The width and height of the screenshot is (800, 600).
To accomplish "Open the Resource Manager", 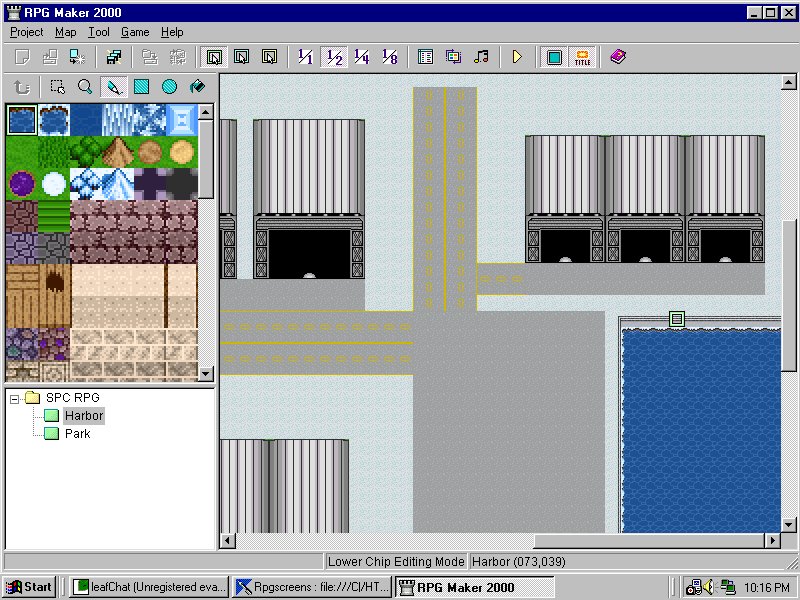I will [x=453, y=57].
